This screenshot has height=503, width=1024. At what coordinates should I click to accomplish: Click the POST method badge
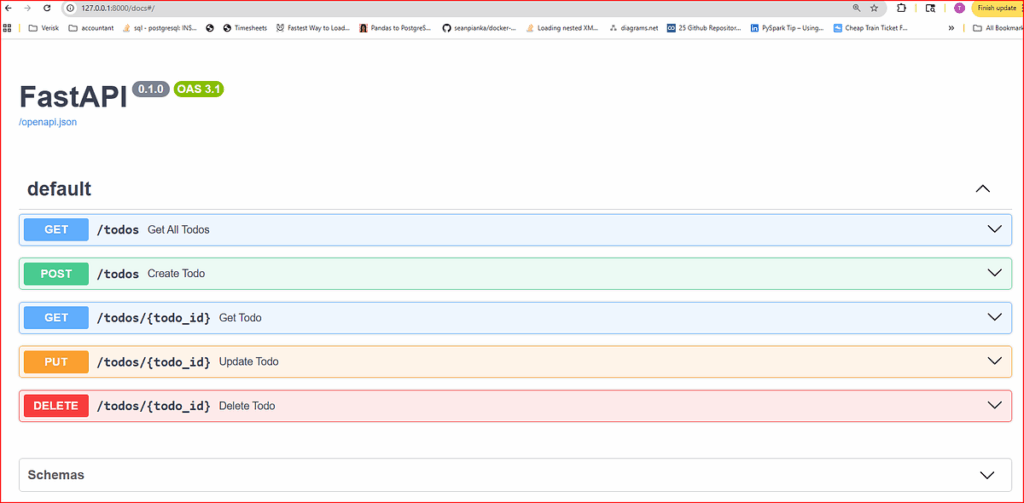coord(56,274)
